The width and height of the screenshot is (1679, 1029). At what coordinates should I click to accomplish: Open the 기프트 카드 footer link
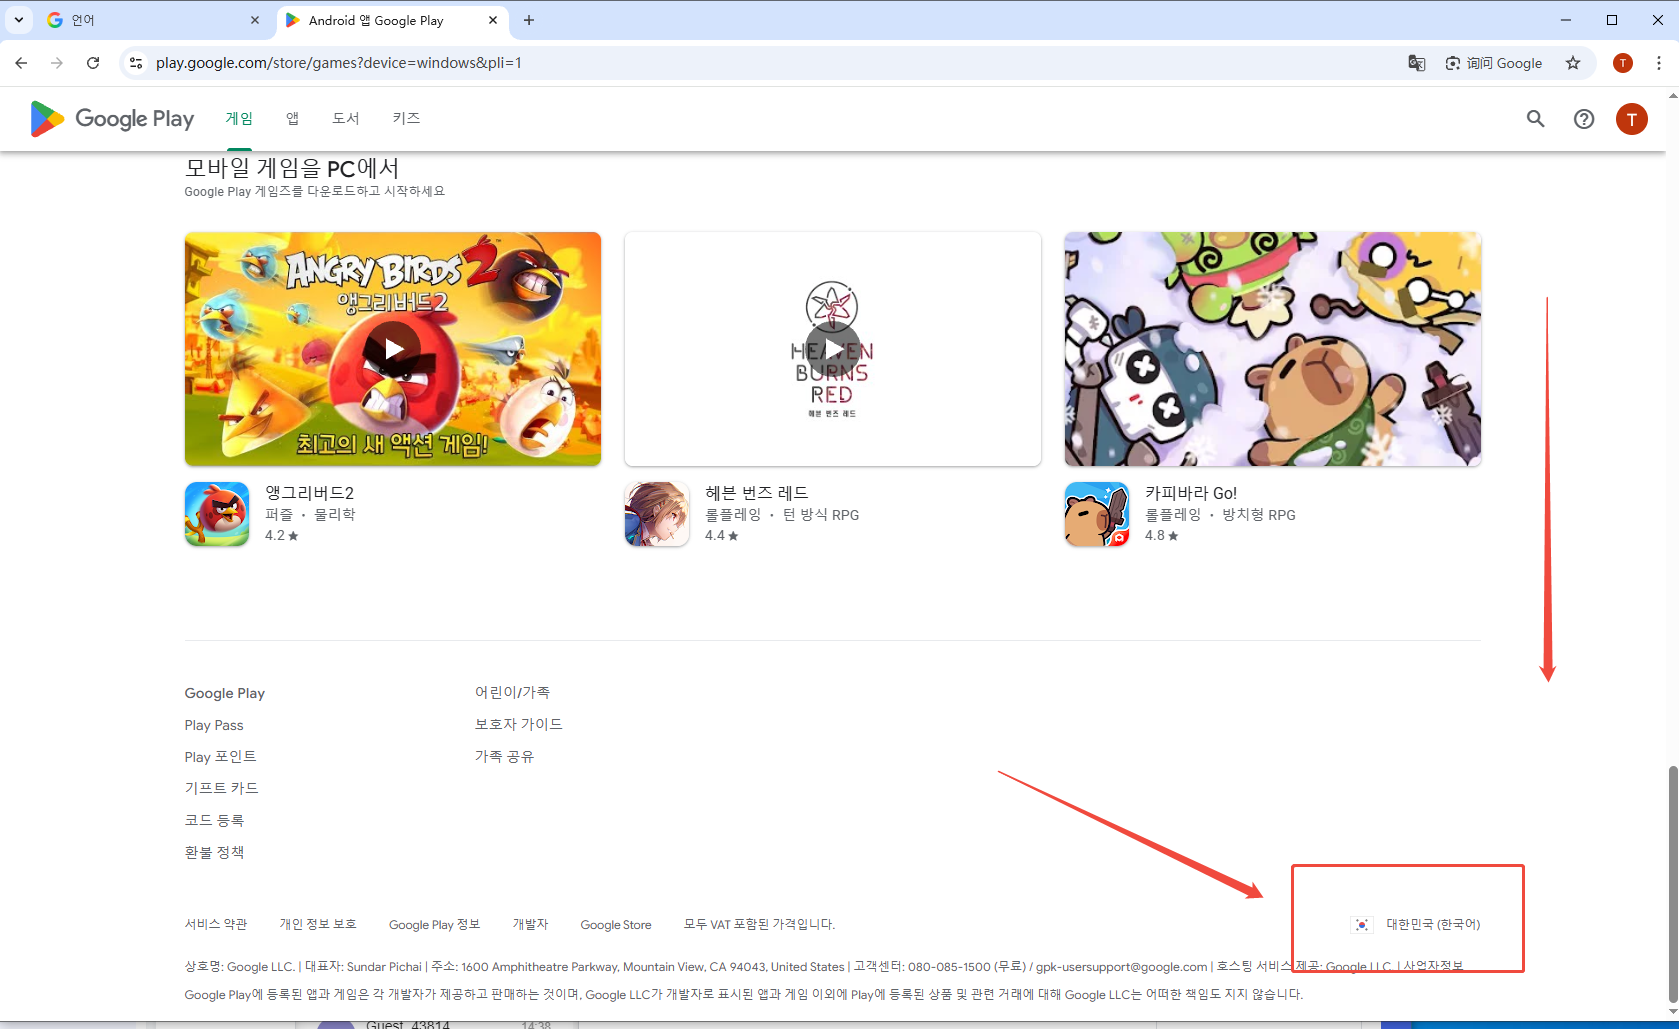coord(221,788)
